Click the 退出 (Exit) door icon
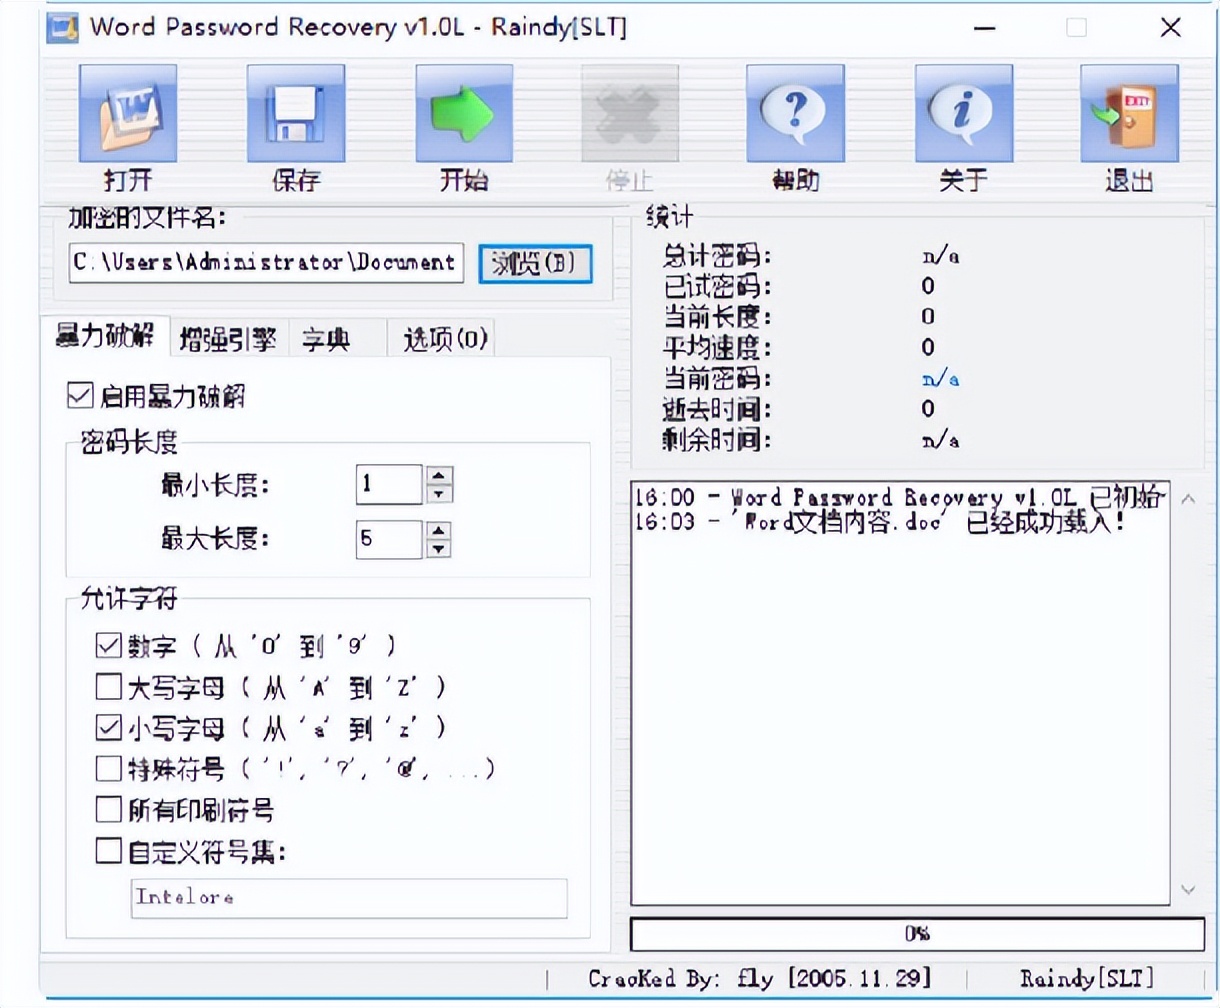 (x=1129, y=114)
